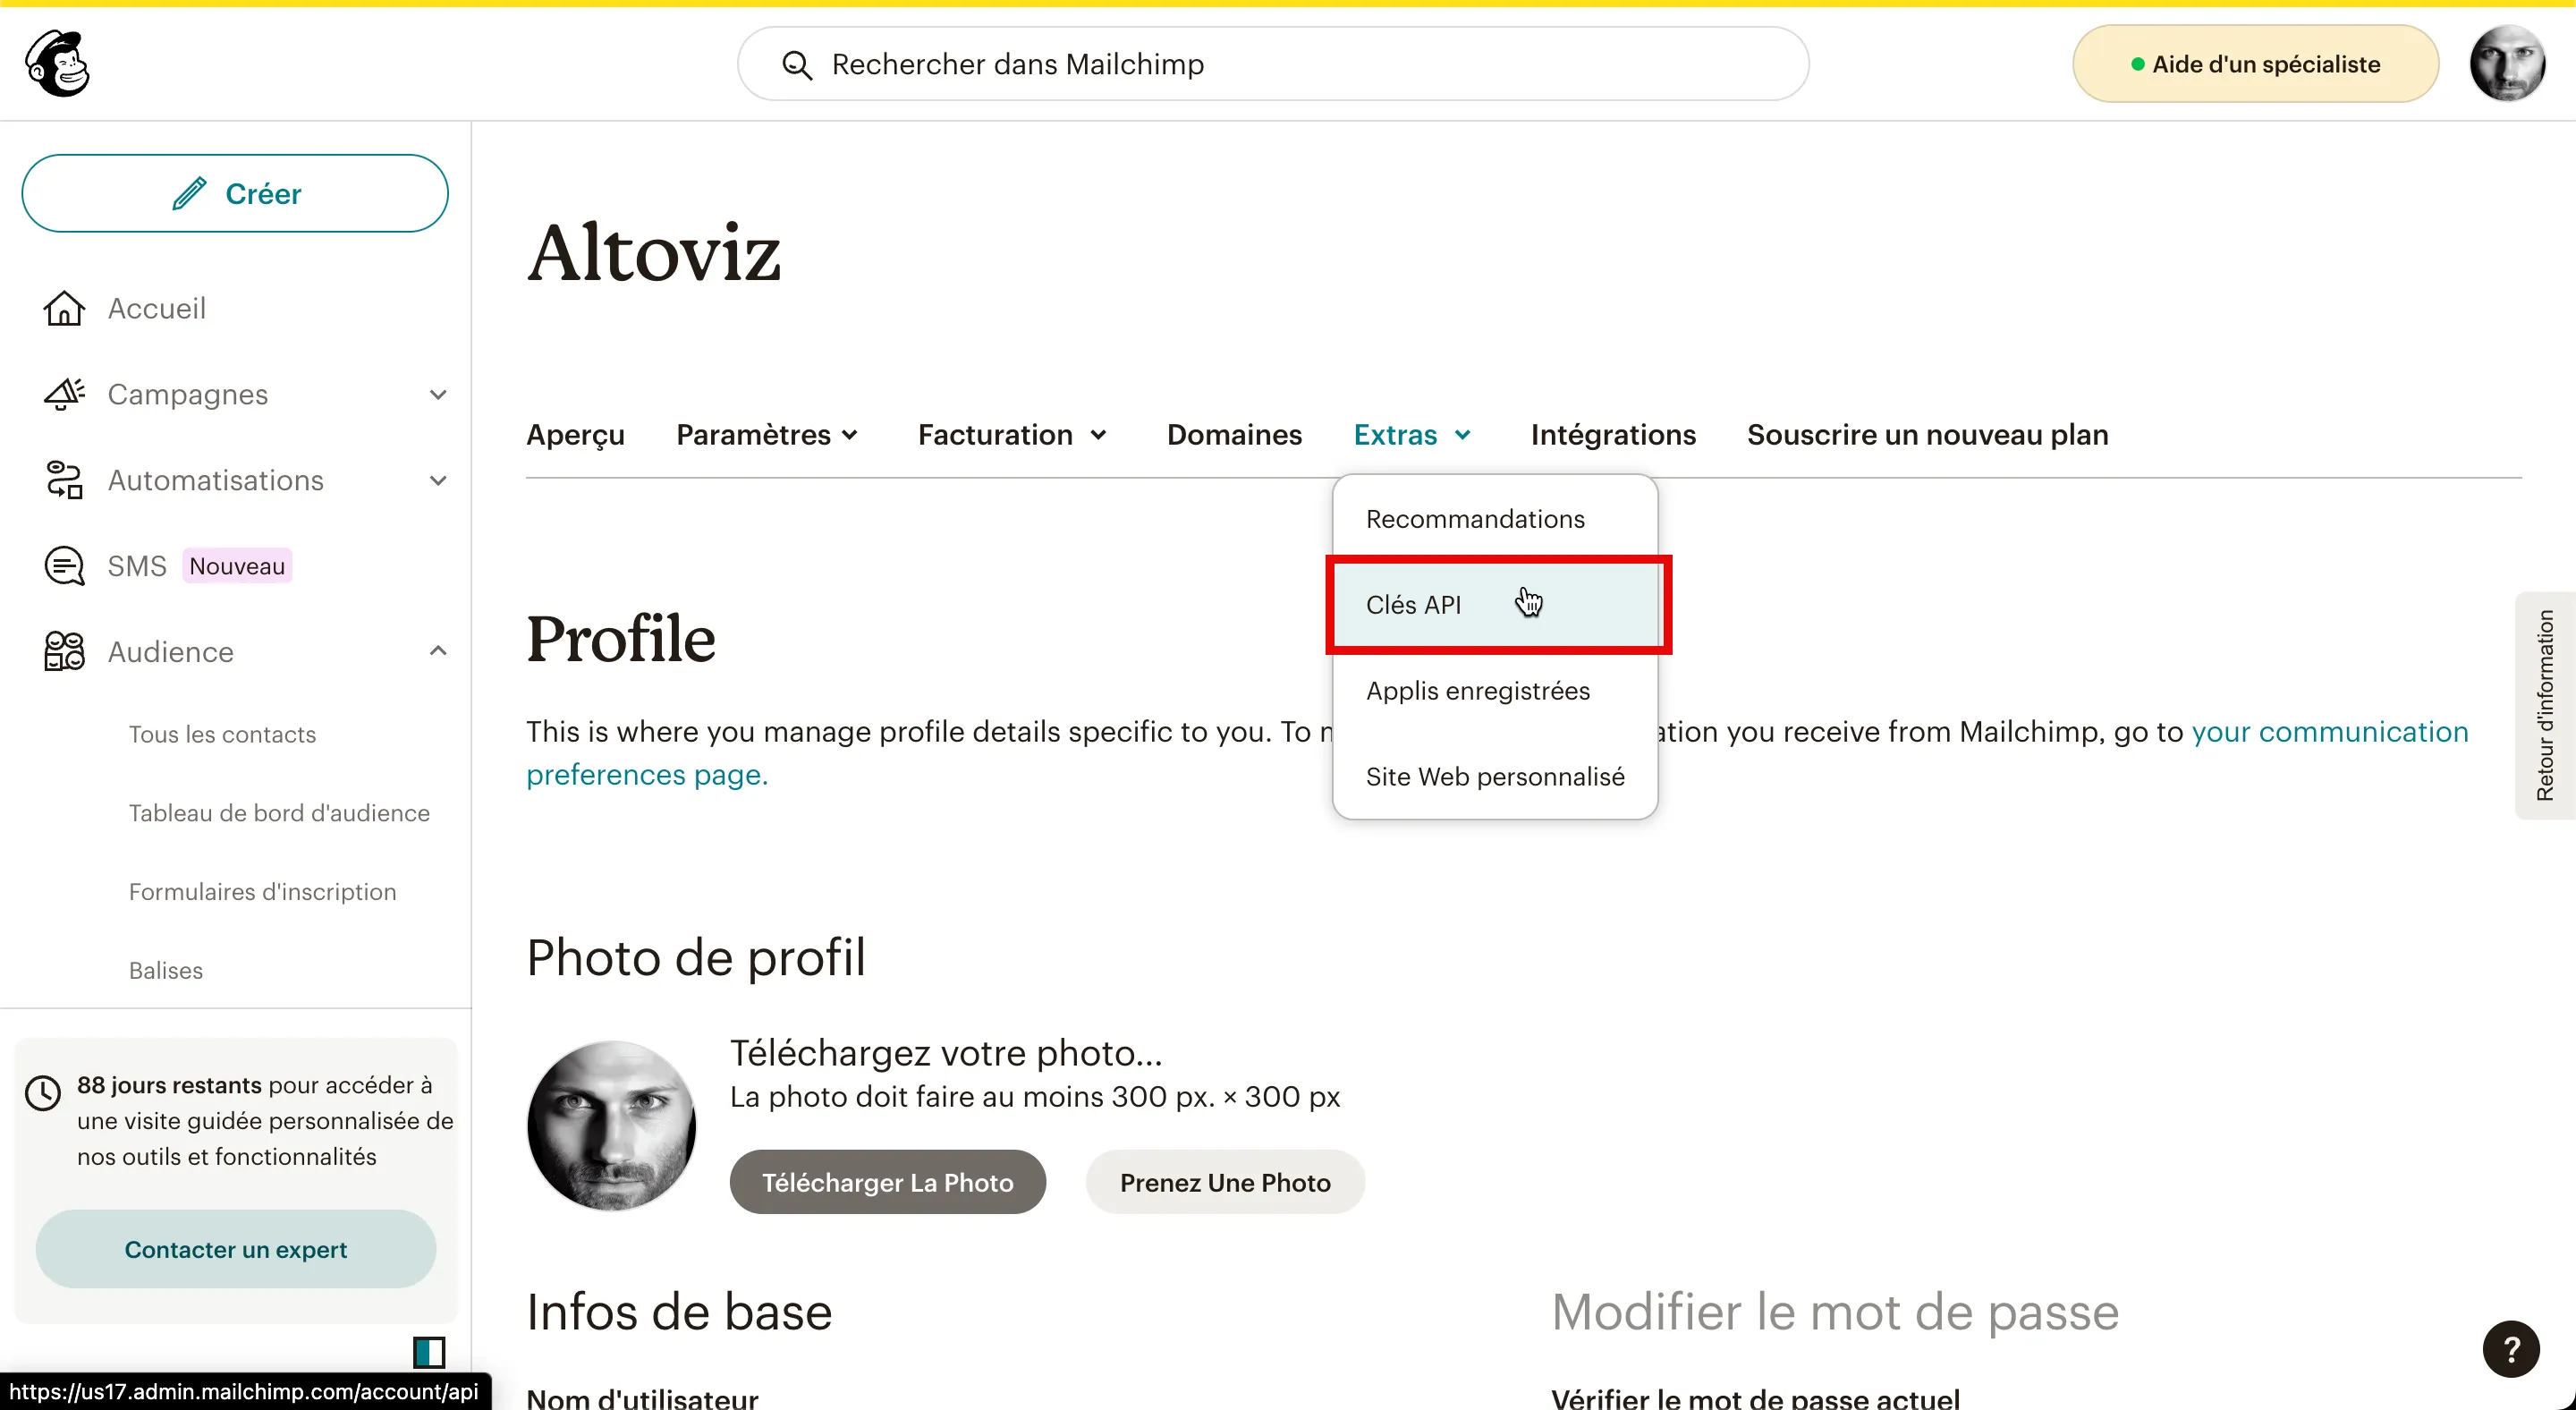Focus the Rechercher dans Mailchimp search field
Screen dimensions: 2576x1410
point(1272,64)
